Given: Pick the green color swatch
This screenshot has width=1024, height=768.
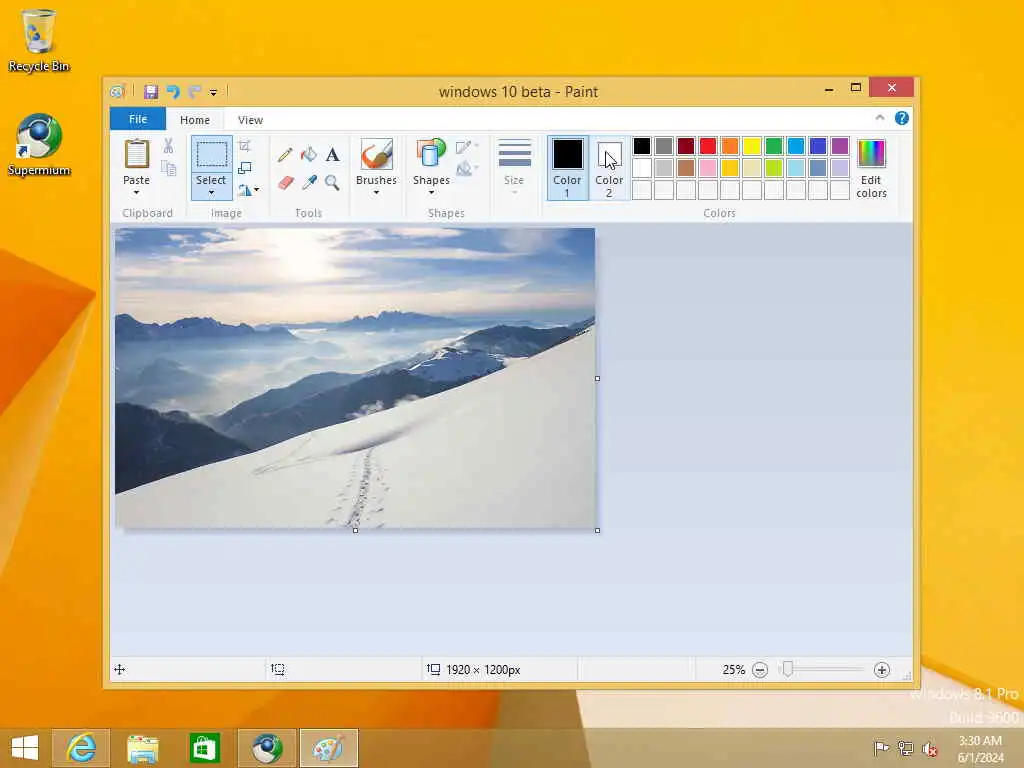Looking at the screenshot, I should click(x=774, y=146).
